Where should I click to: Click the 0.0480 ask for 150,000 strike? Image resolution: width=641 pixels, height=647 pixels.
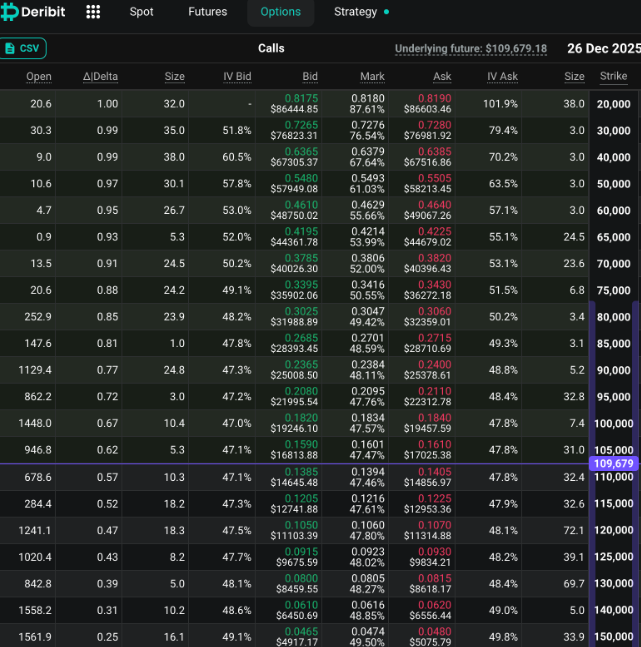pyautogui.click(x=434, y=632)
